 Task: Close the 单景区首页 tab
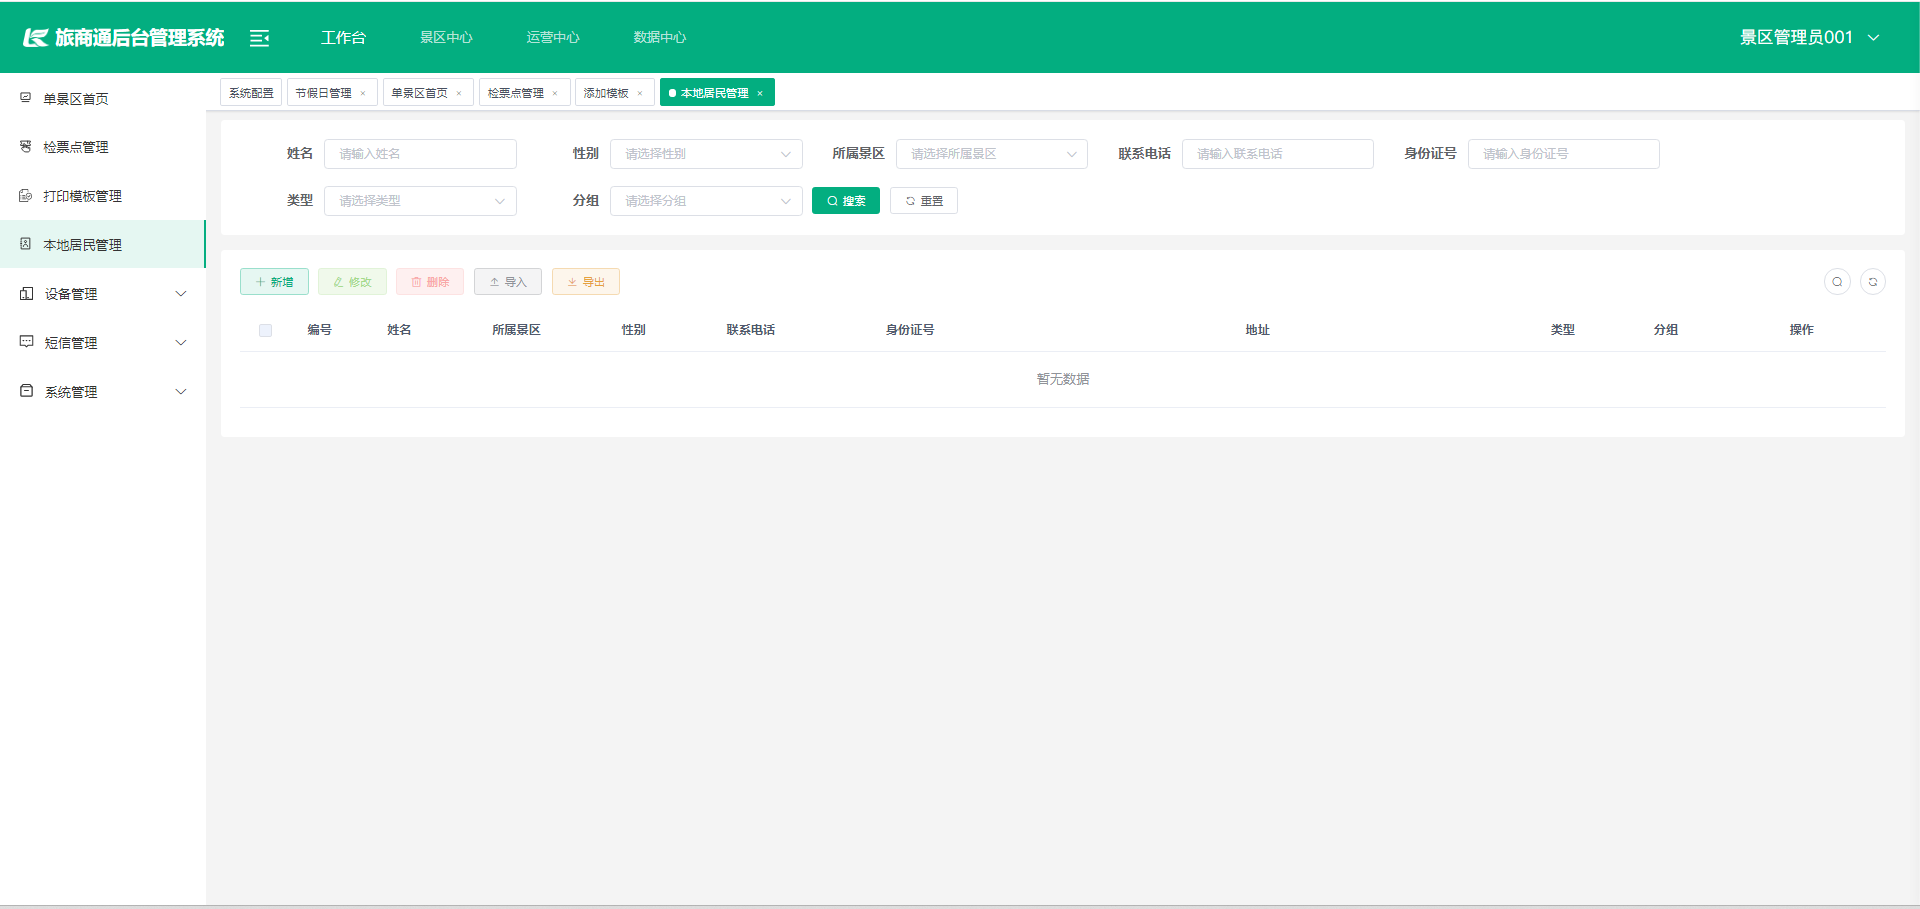pos(459,93)
